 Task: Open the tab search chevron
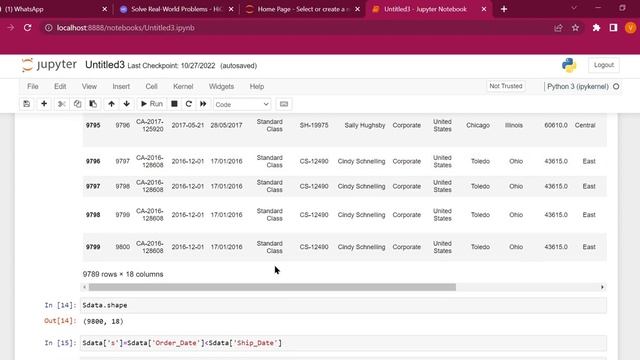click(x=574, y=8)
